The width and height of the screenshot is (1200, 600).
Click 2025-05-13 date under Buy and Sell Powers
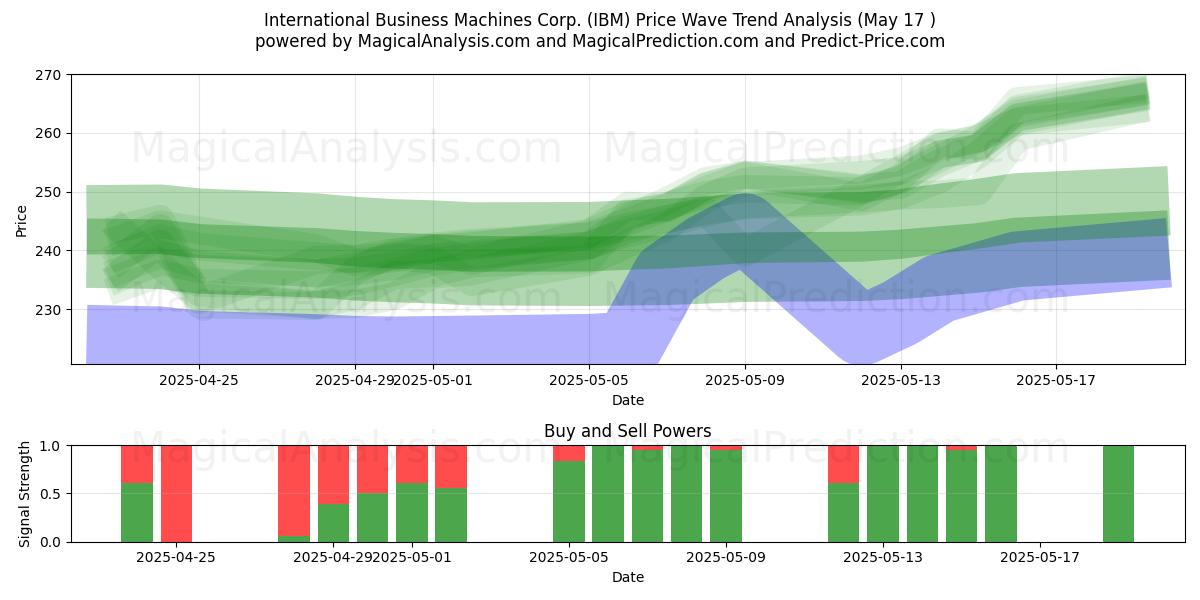883,557
